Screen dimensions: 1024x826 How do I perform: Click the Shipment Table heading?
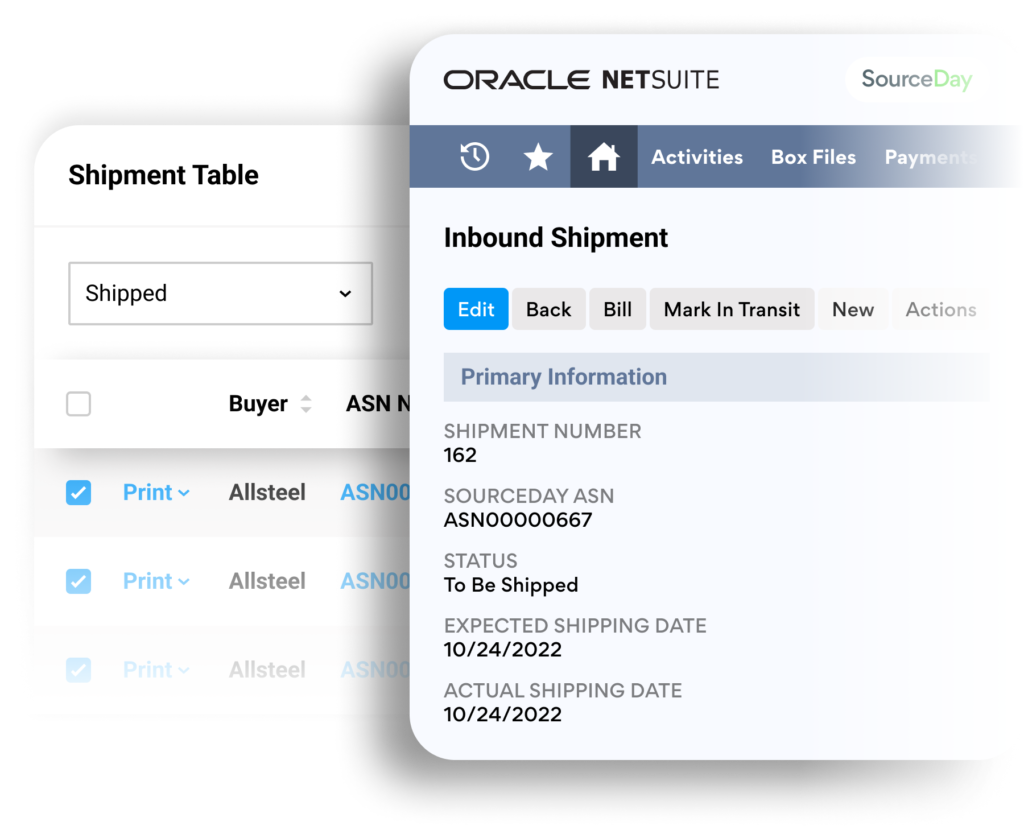163,175
